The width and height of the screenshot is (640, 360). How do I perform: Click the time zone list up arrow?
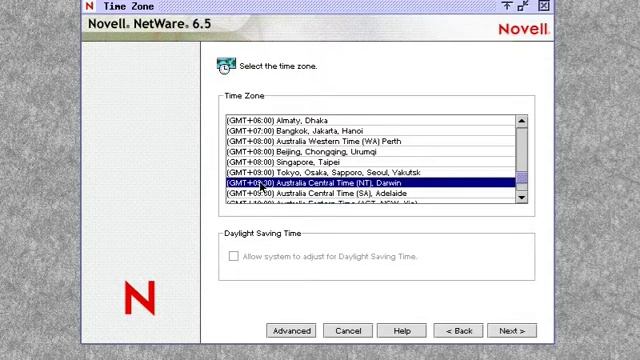tap(521, 121)
